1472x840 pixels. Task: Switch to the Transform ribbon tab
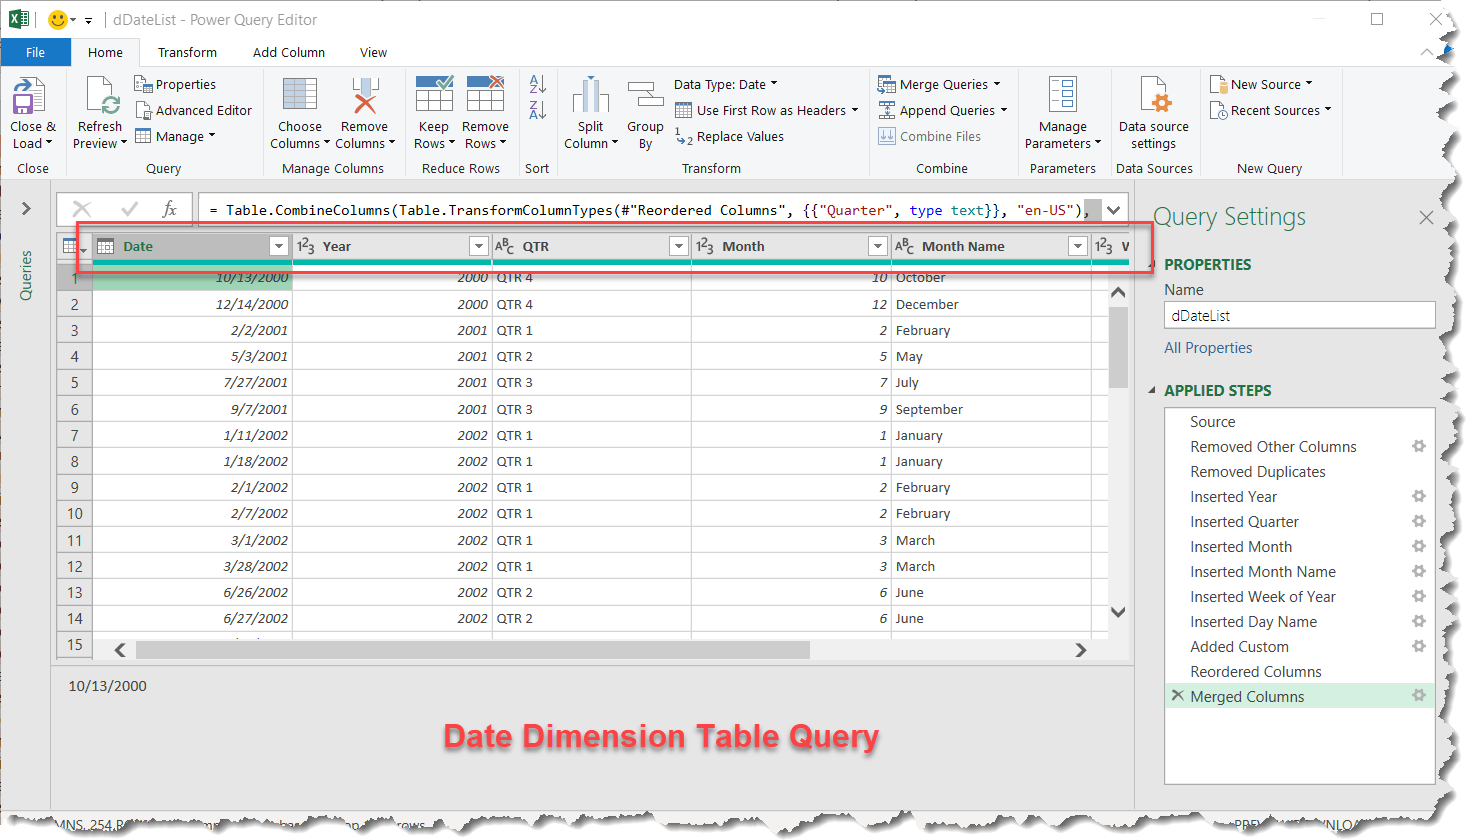(x=187, y=52)
